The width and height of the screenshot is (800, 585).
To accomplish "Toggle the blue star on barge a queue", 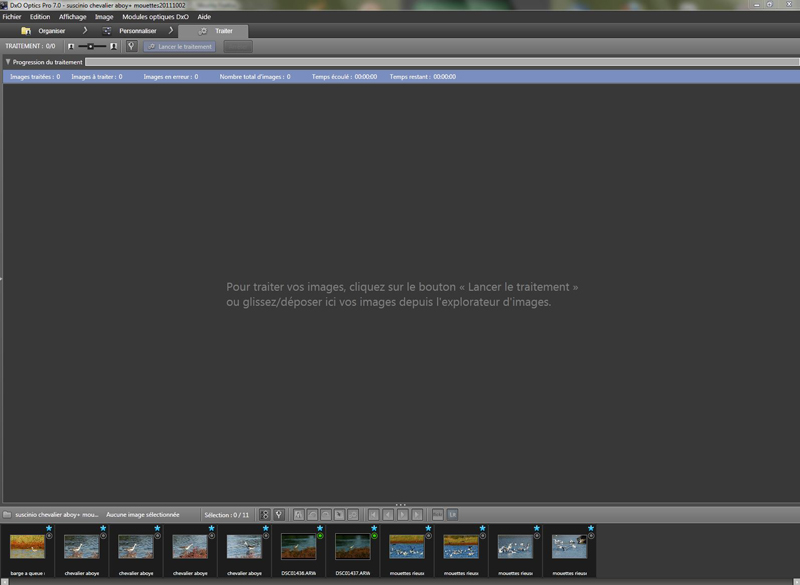I will (49, 528).
